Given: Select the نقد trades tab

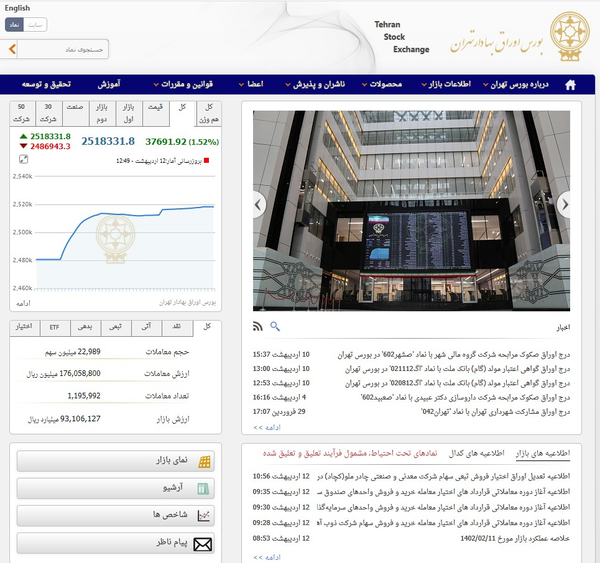Looking at the screenshot, I should point(177,328).
